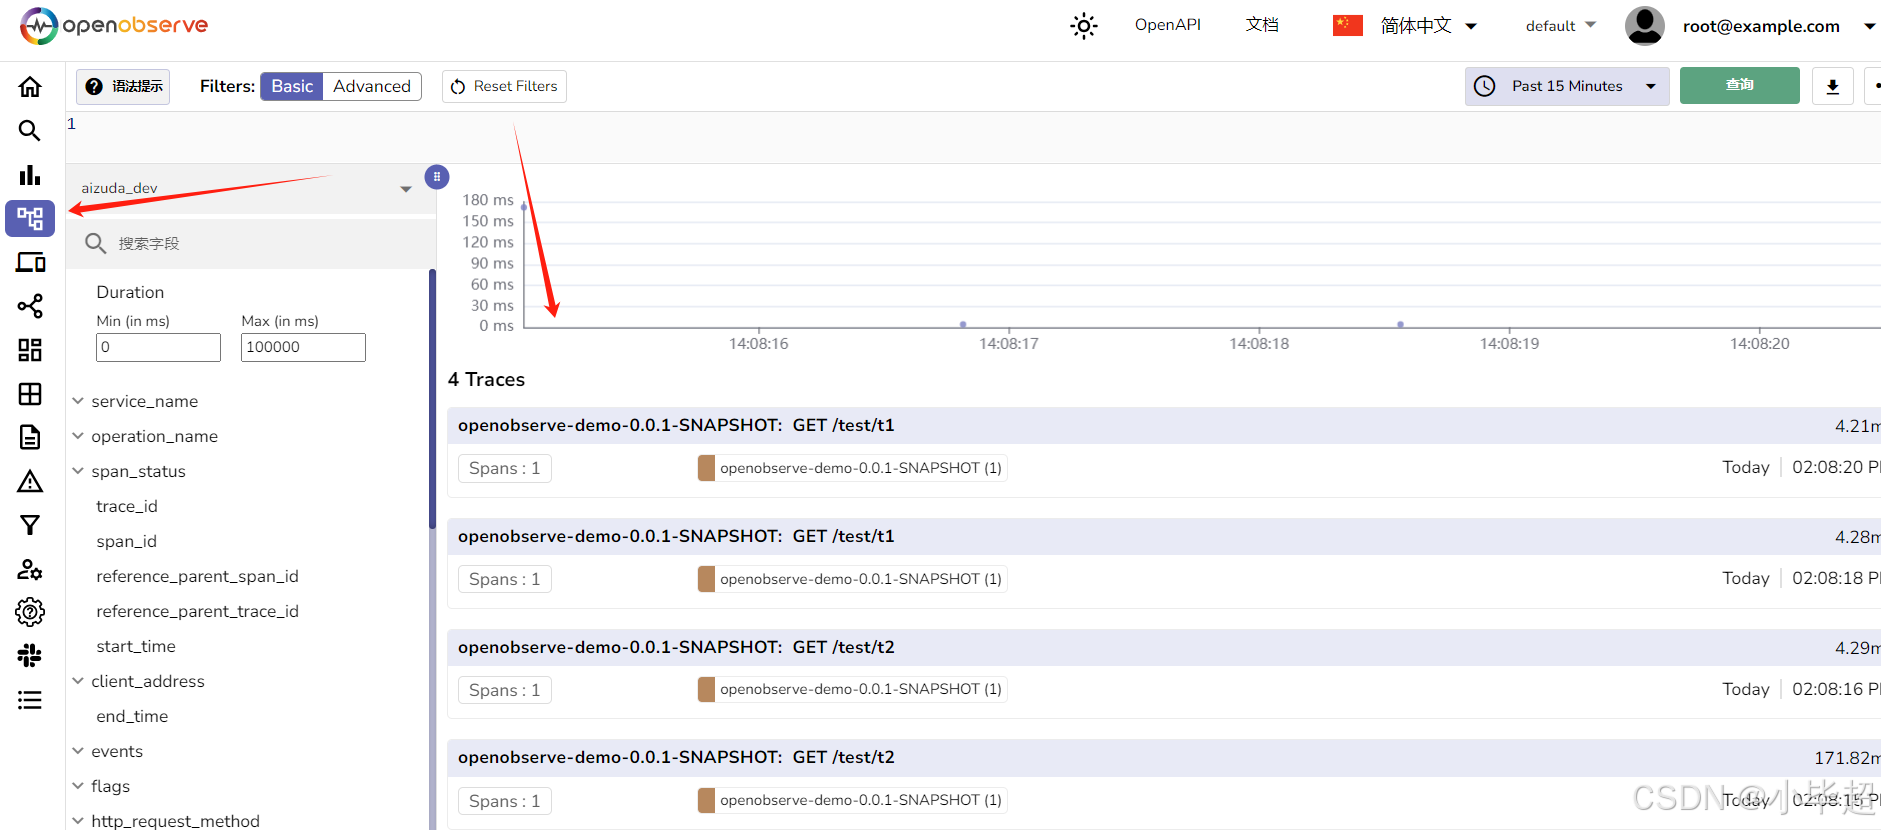The height and width of the screenshot is (830, 1881).
Task: Click the user avatar icon
Action: (x=1645, y=26)
